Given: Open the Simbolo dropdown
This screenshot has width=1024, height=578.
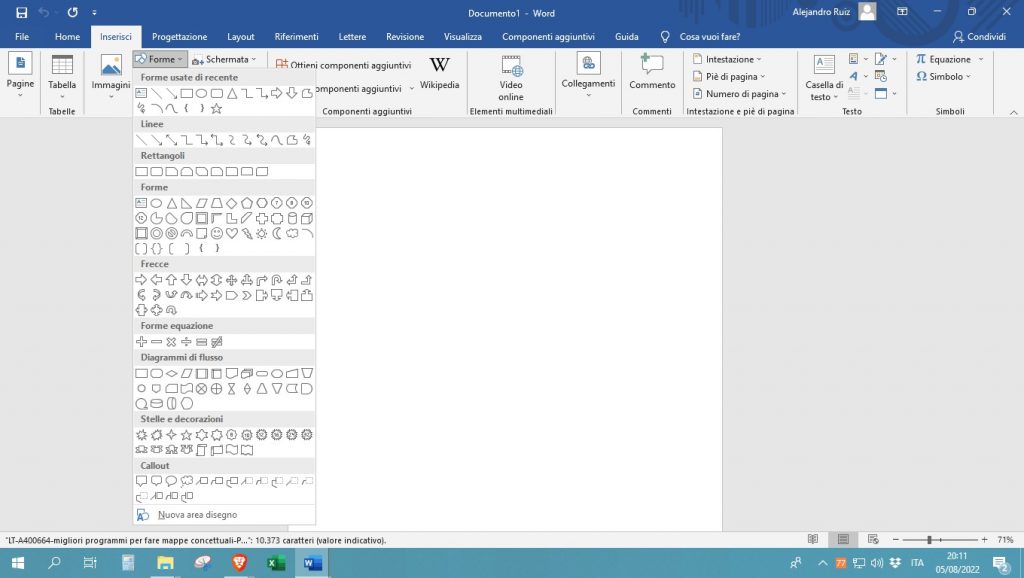Looking at the screenshot, I should (x=945, y=76).
